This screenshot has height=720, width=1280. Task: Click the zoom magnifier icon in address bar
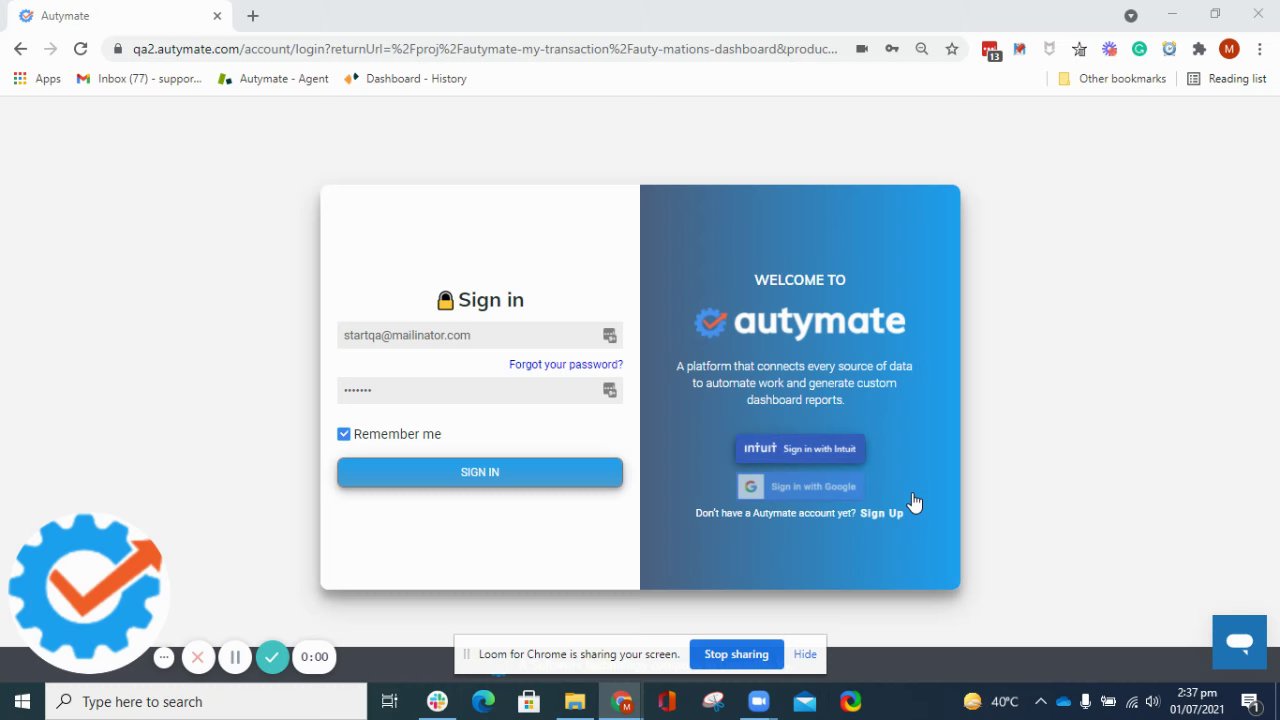922,48
